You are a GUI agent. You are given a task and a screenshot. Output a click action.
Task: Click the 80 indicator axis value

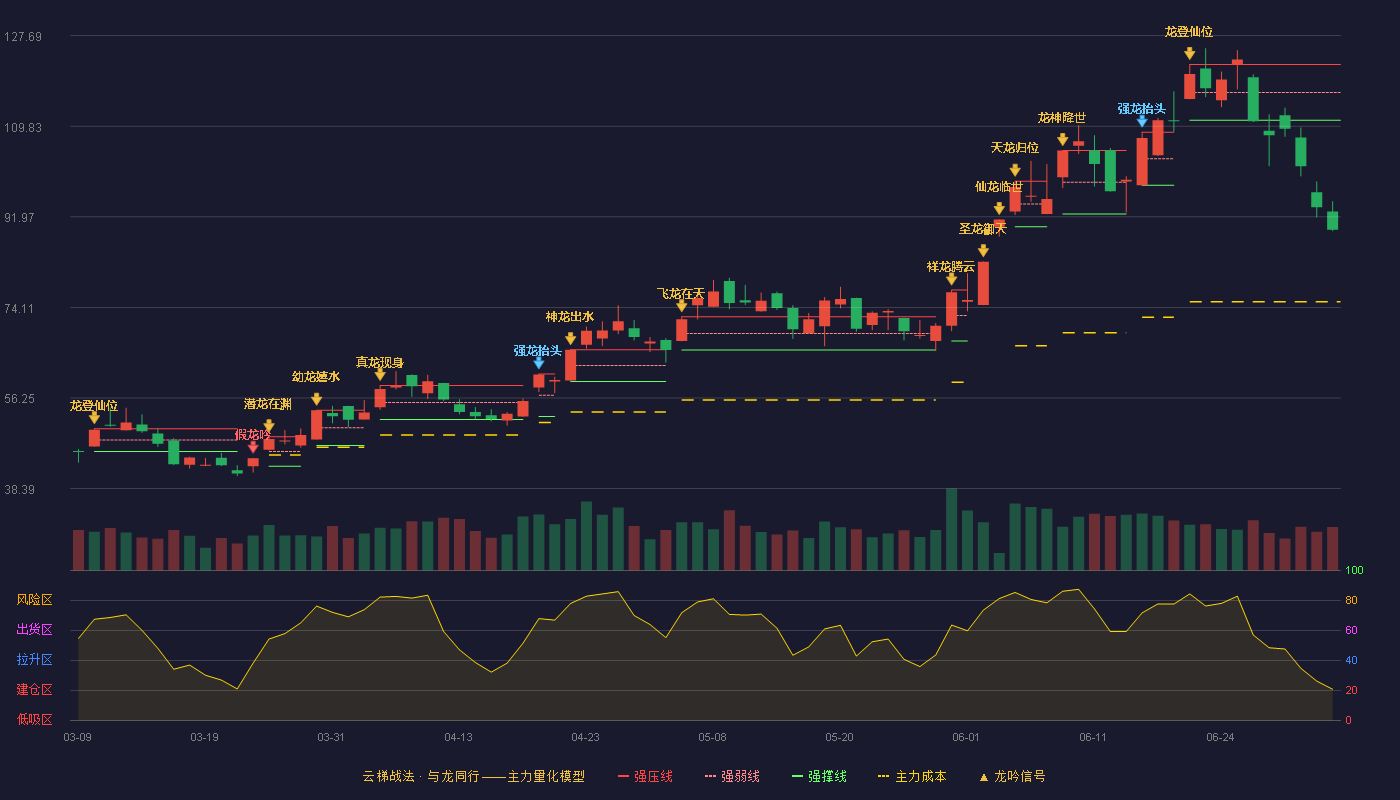click(x=1350, y=601)
